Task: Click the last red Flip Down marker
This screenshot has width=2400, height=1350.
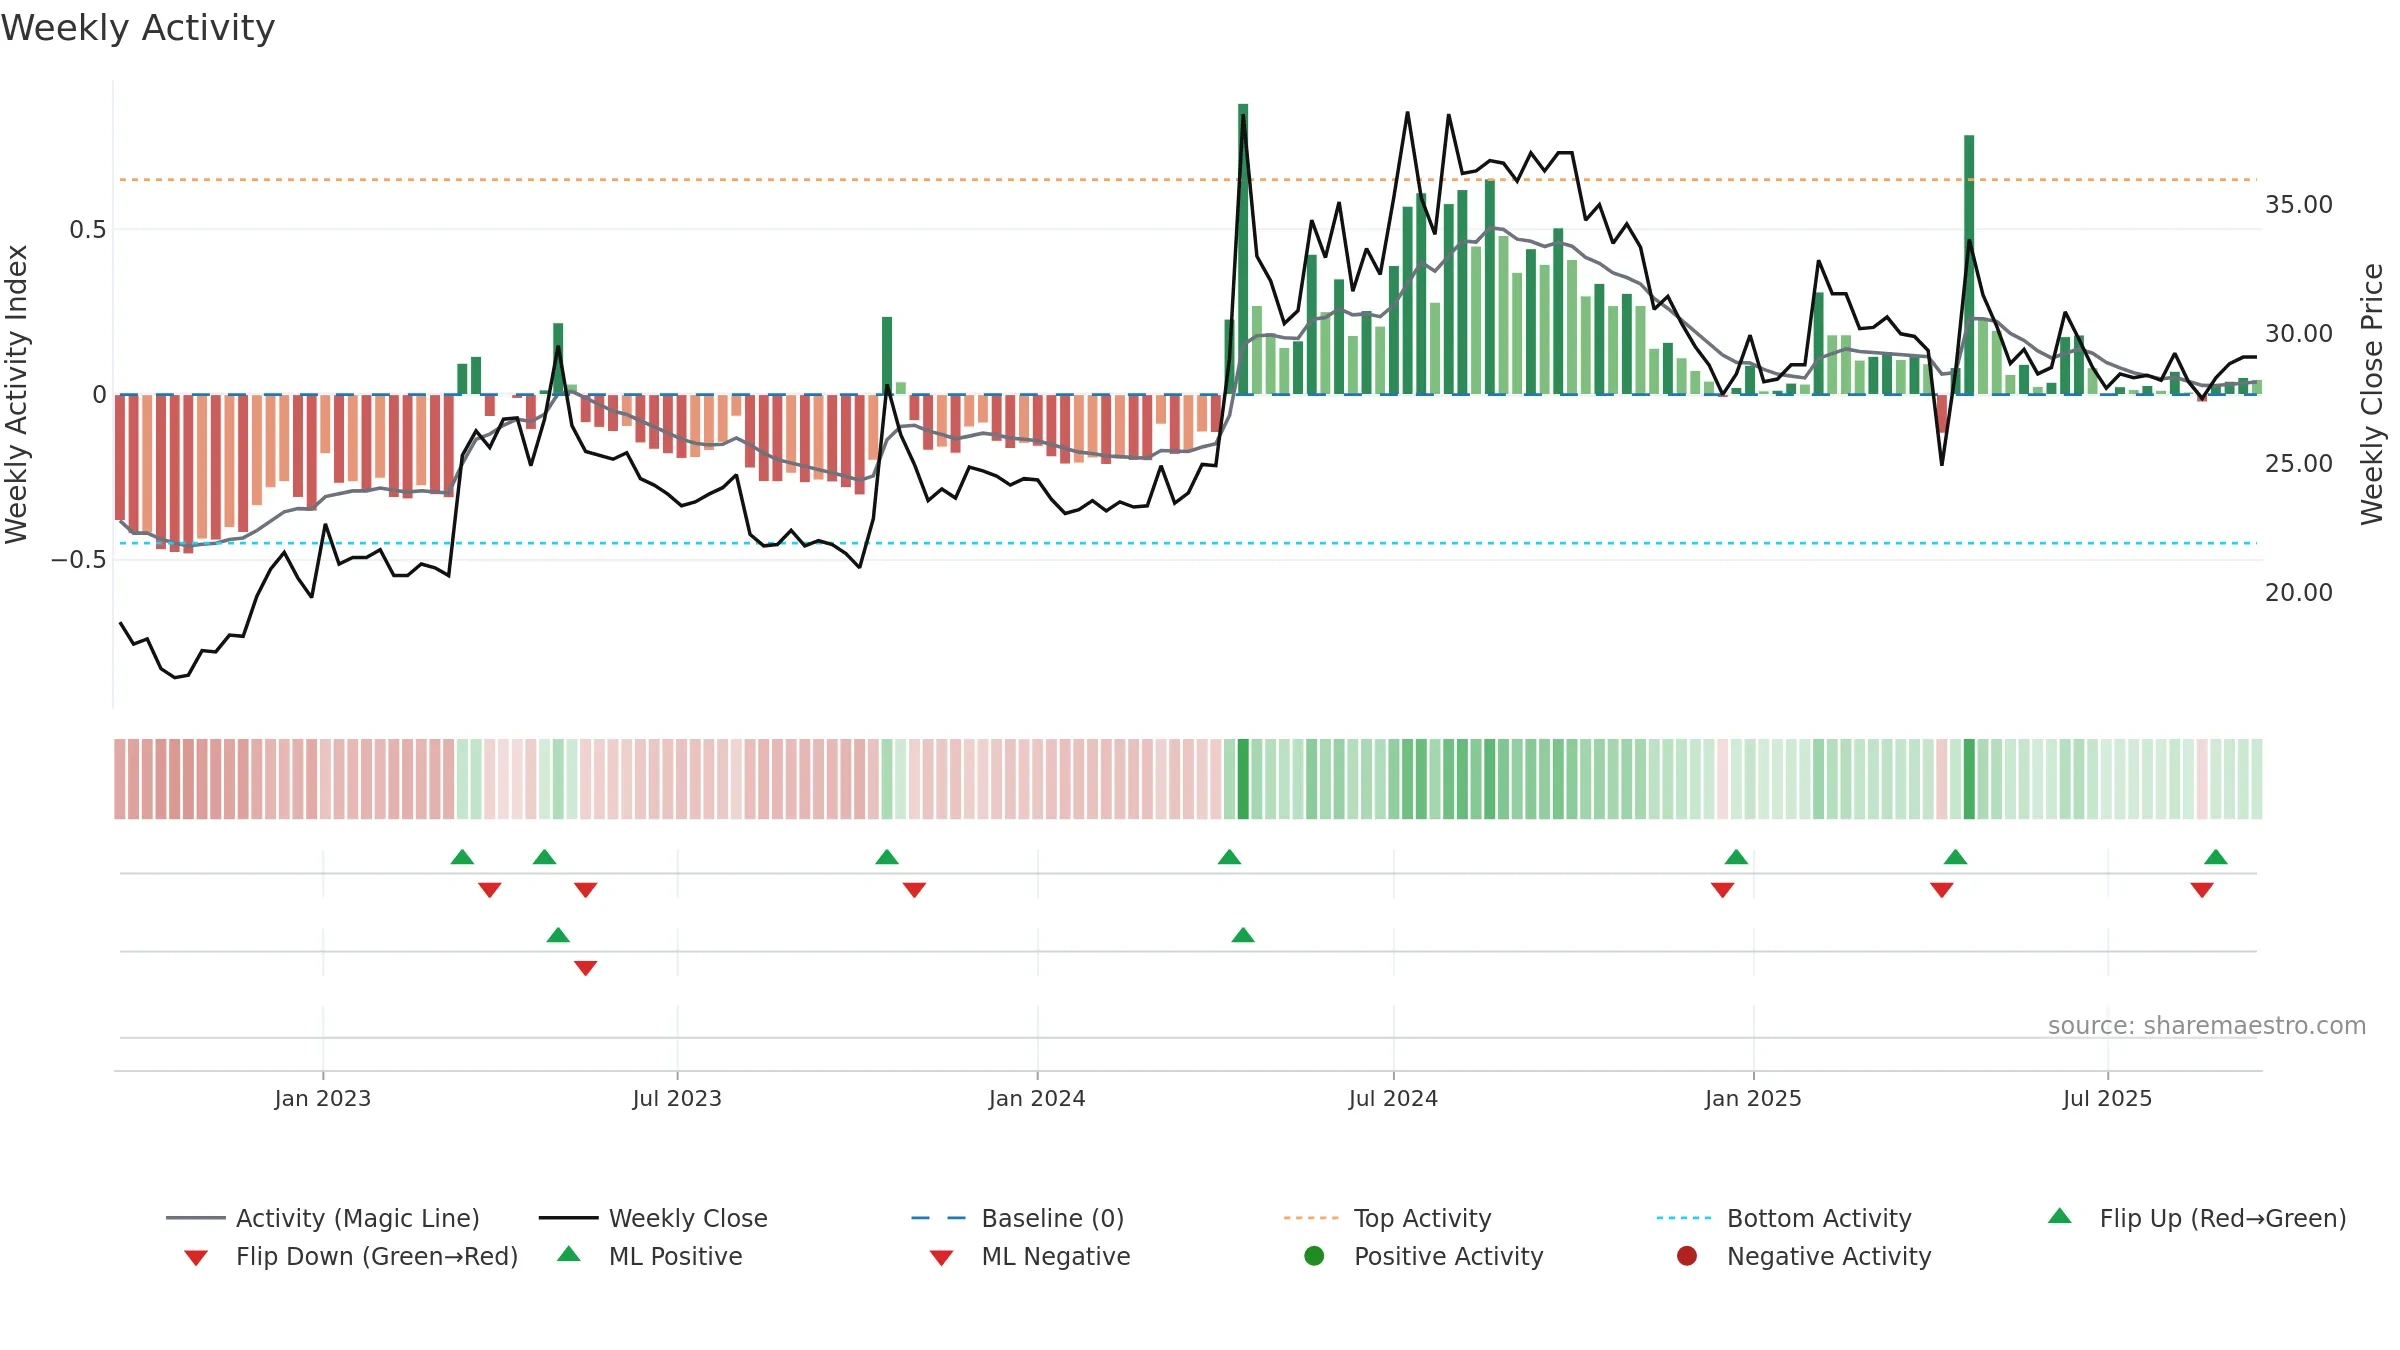Action: coord(2202,889)
